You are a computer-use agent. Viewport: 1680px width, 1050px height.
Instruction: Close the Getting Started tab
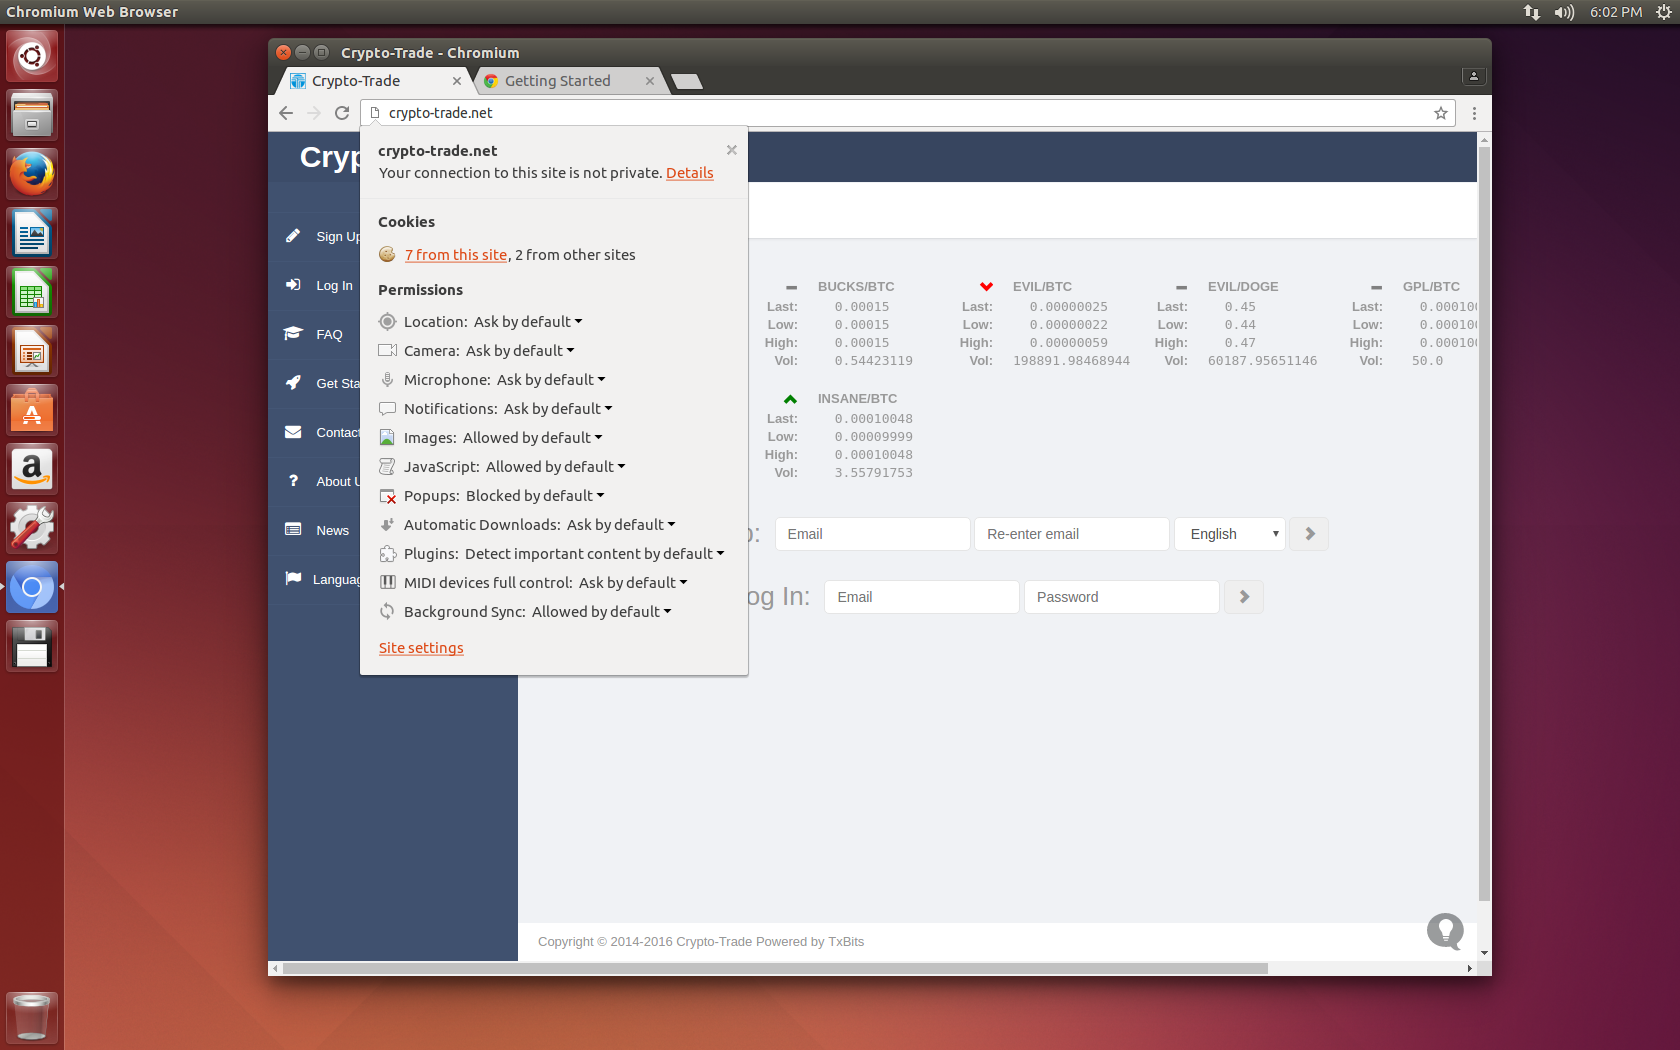(650, 81)
